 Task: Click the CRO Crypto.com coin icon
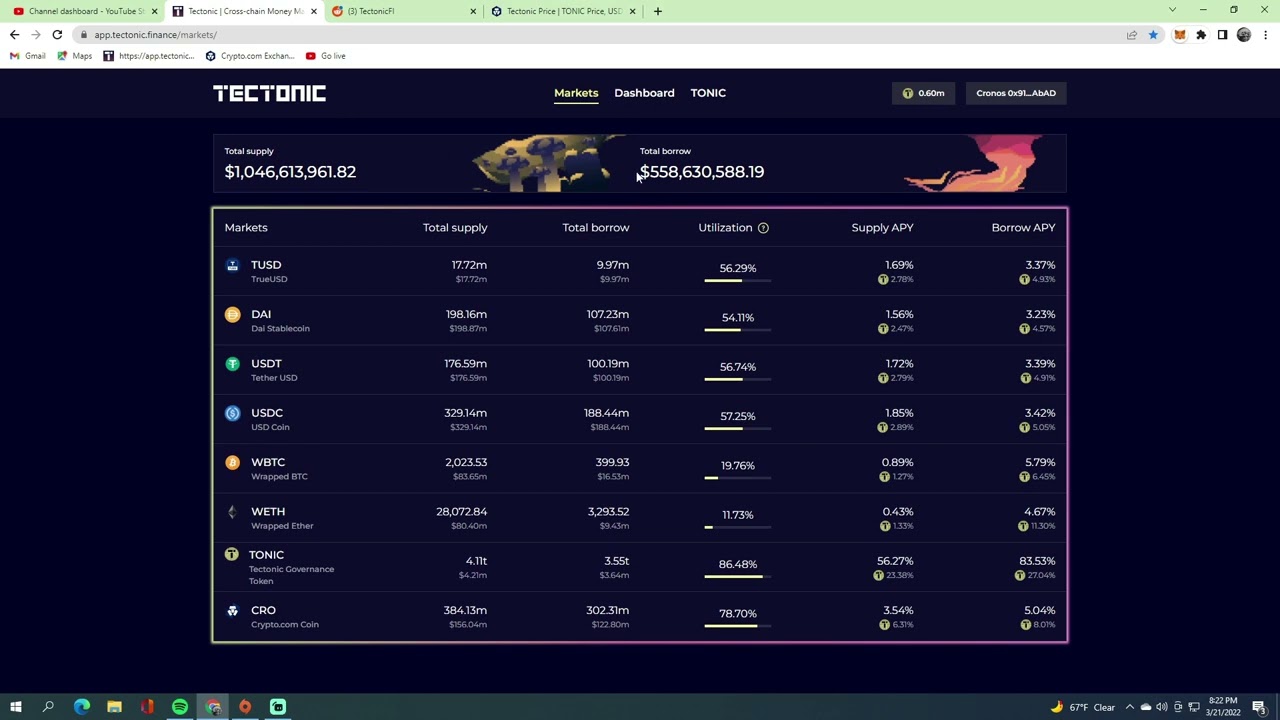[x=232, y=610]
